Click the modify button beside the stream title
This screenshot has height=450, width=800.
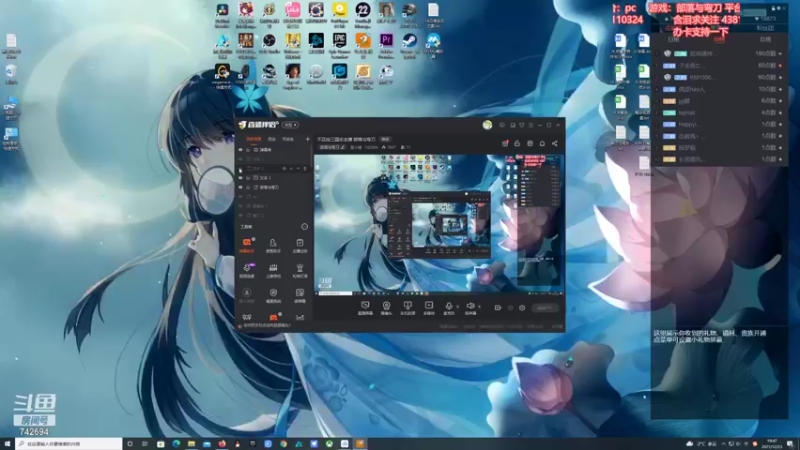point(385,139)
